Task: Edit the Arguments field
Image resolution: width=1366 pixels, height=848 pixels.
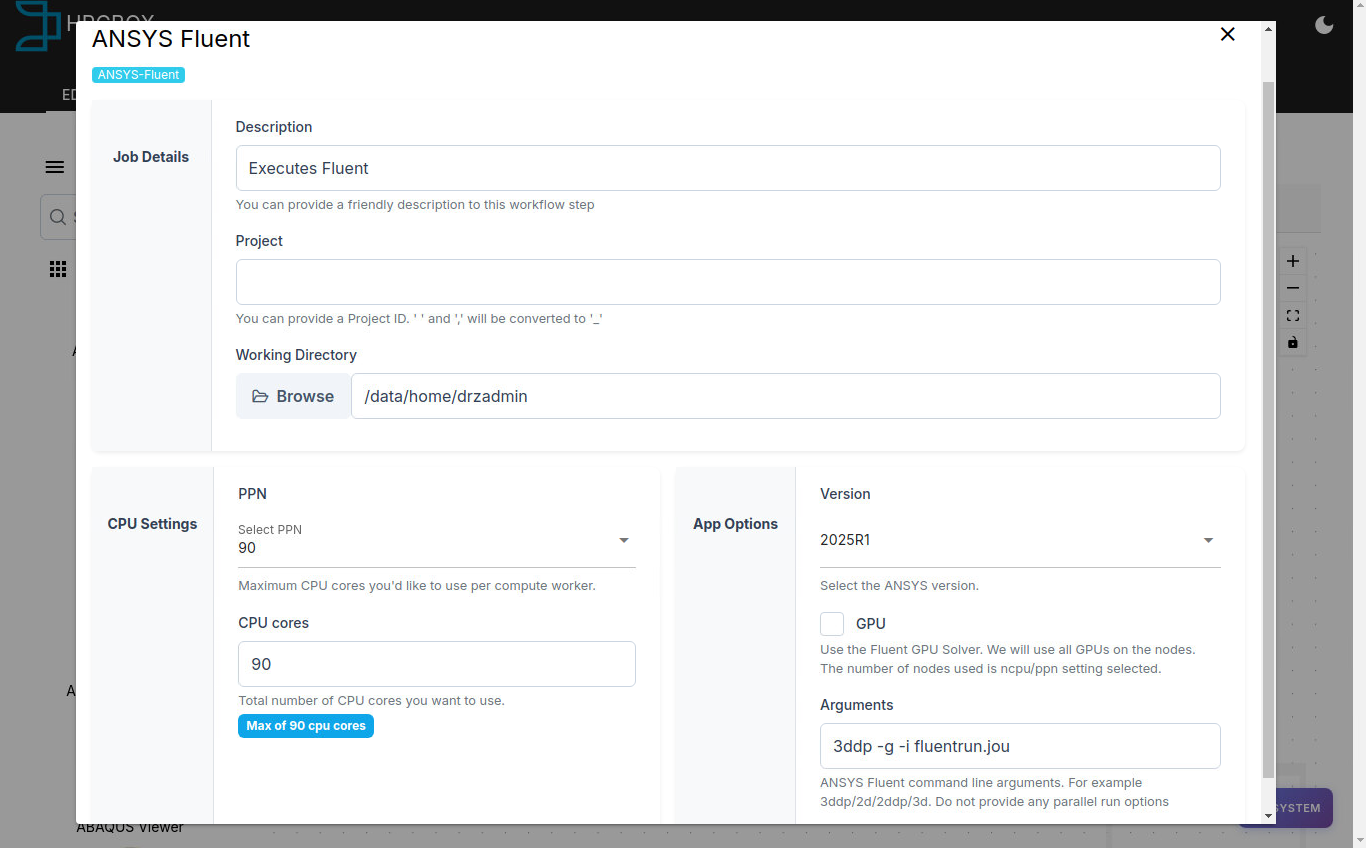Action: pyautogui.click(x=1020, y=746)
